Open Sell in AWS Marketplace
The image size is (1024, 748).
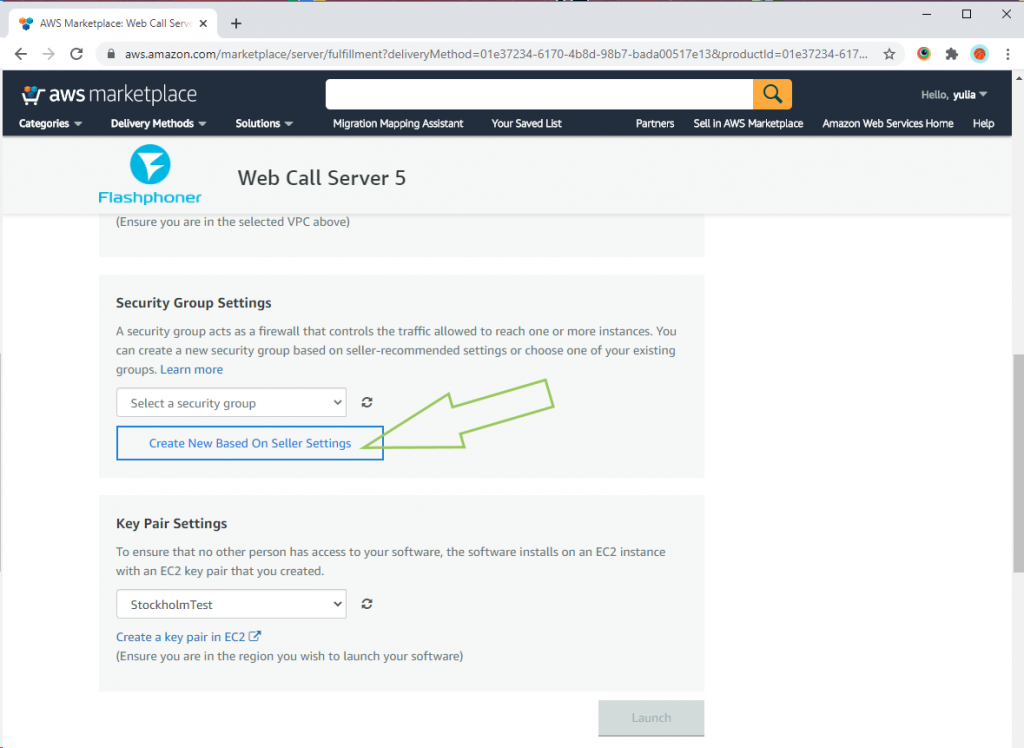click(748, 123)
